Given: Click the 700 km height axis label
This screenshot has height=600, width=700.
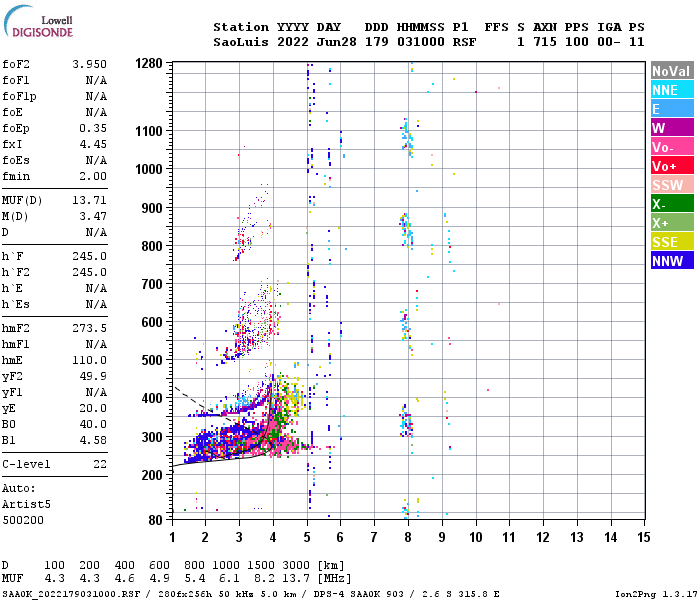Looking at the screenshot, I should [152, 284].
